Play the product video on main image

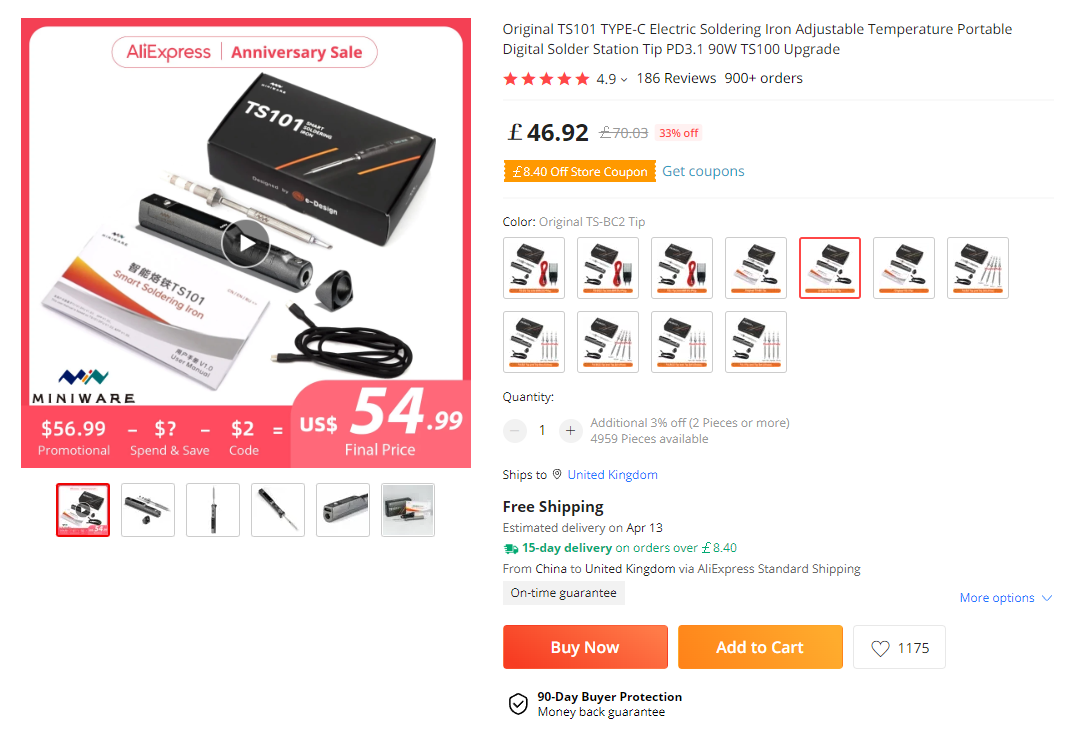tap(246, 243)
